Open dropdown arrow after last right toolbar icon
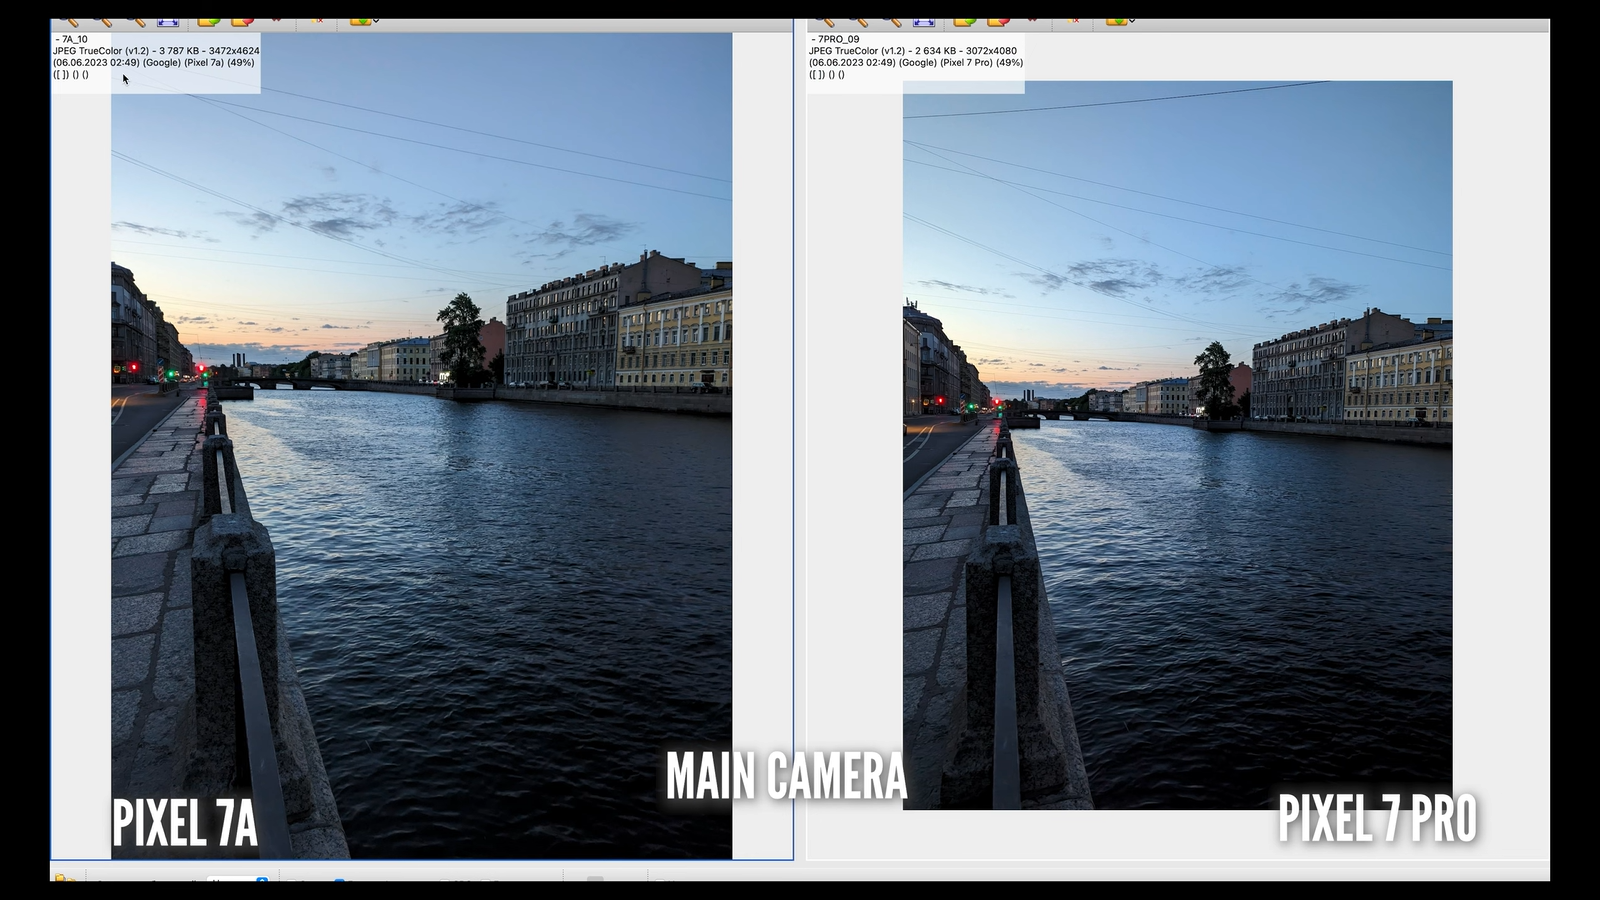This screenshot has width=1600, height=900. tap(1131, 21)
